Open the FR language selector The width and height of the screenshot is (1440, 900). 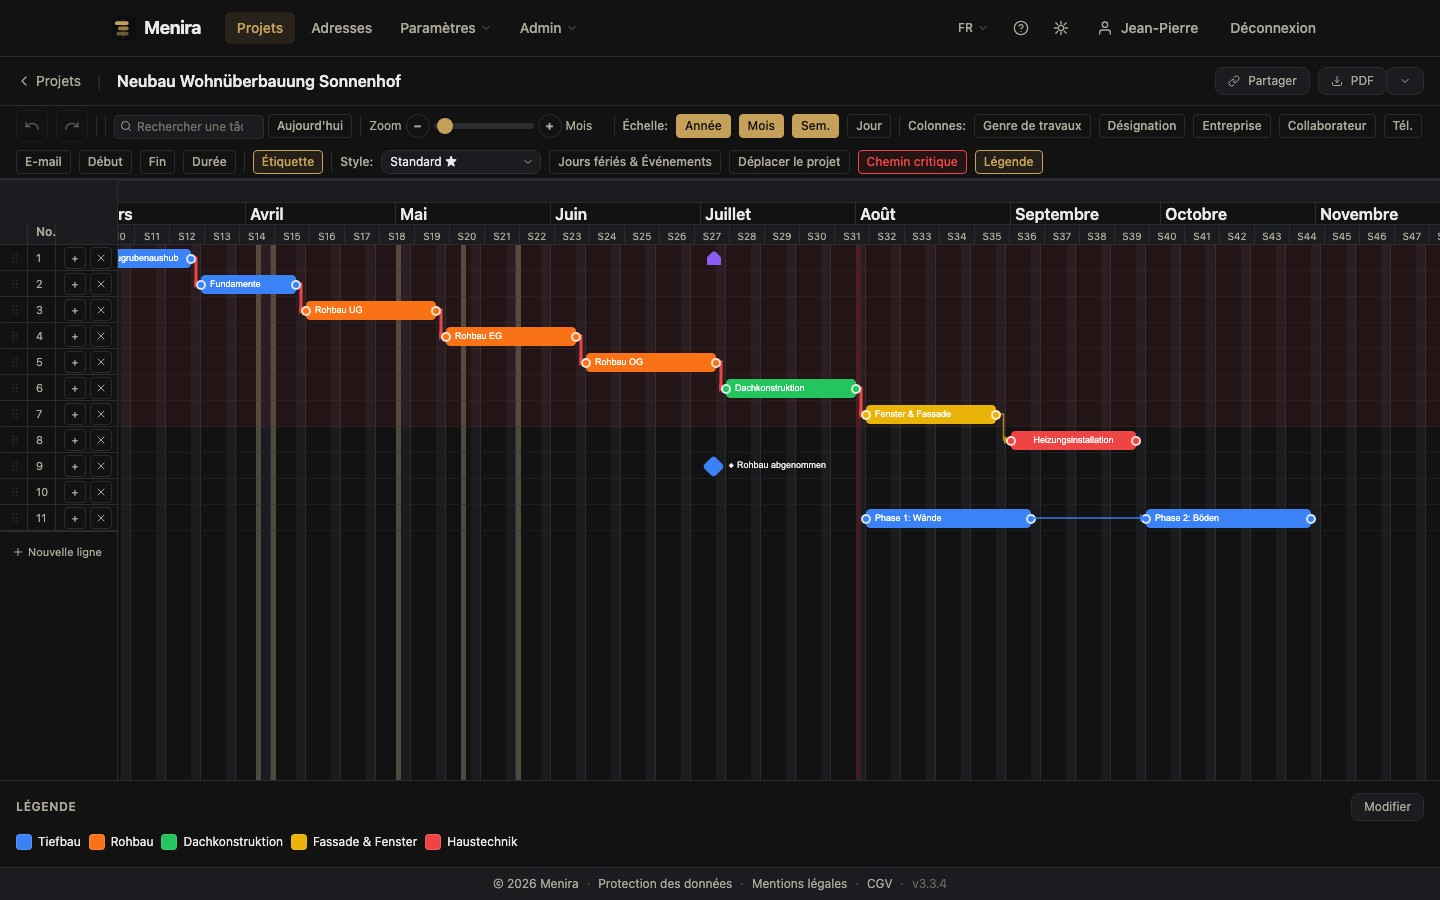[x=972, y=28]
